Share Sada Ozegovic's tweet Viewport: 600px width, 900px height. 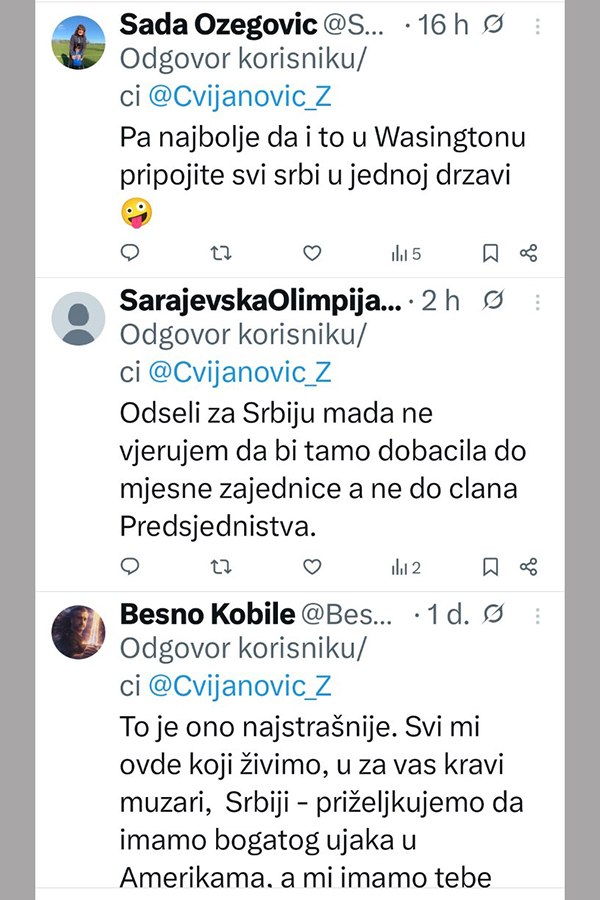point(529,254)
